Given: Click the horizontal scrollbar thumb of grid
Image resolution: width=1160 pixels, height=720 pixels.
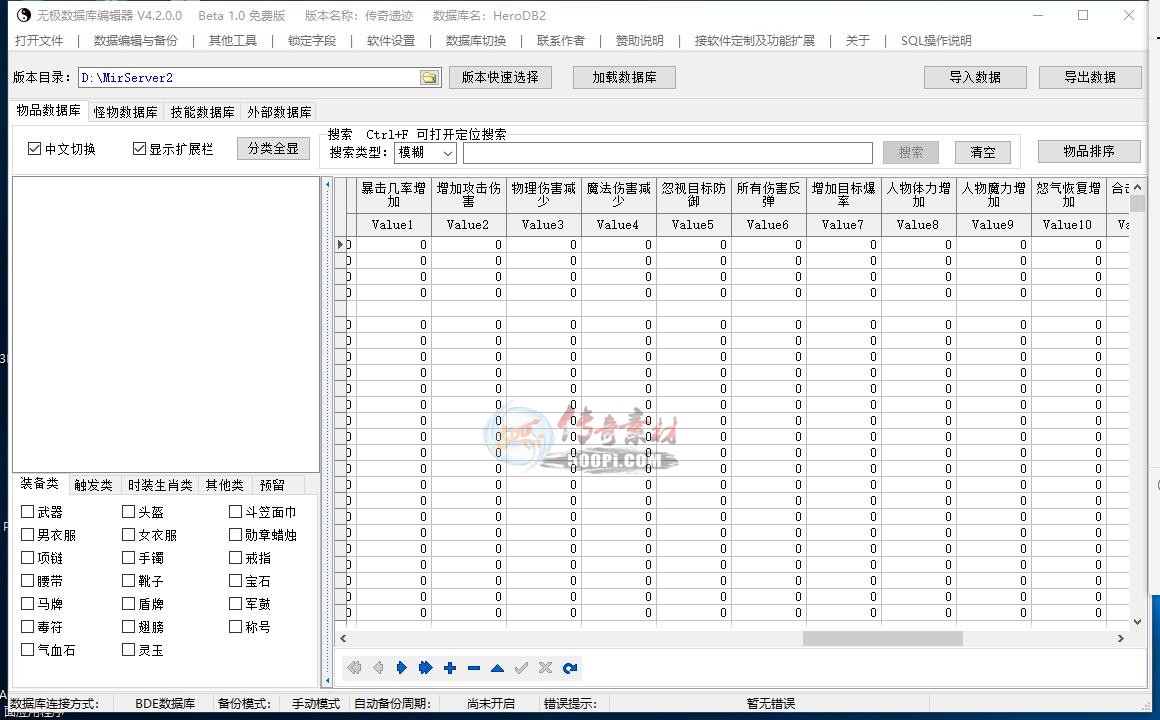Looking at the screenshot, I should tap(883, 638).
